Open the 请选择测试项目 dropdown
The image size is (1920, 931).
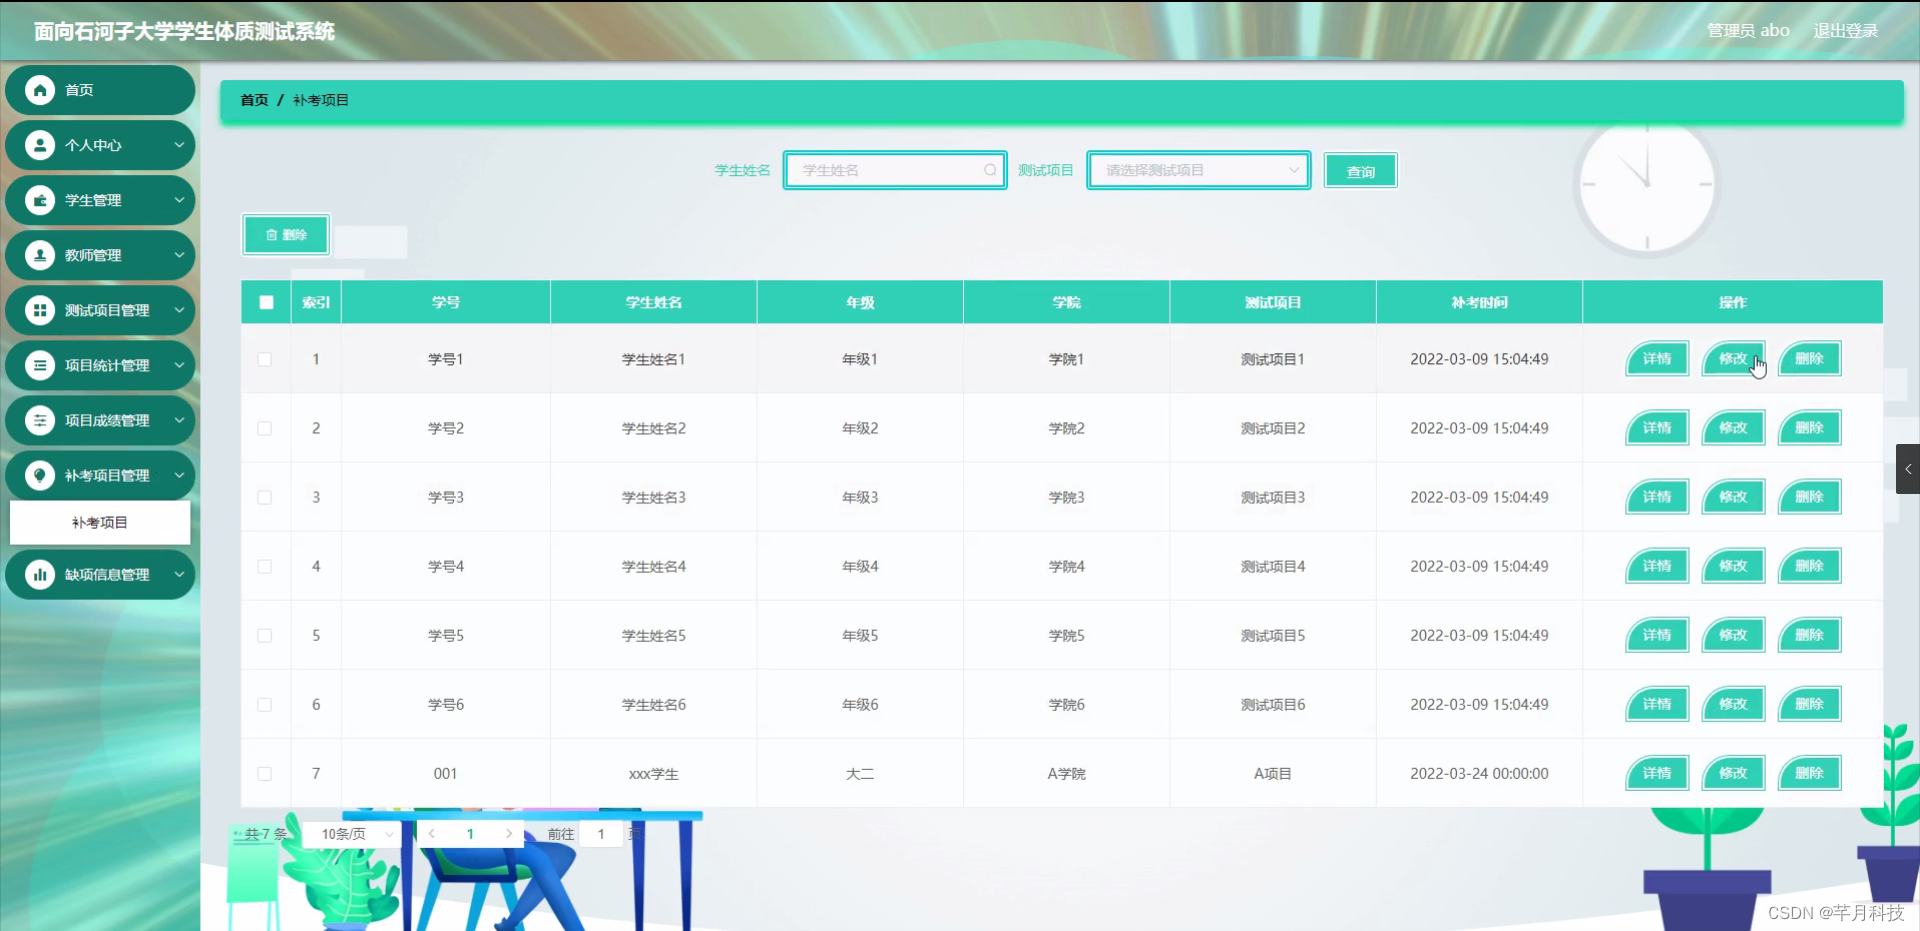(x=1197, y=170)
